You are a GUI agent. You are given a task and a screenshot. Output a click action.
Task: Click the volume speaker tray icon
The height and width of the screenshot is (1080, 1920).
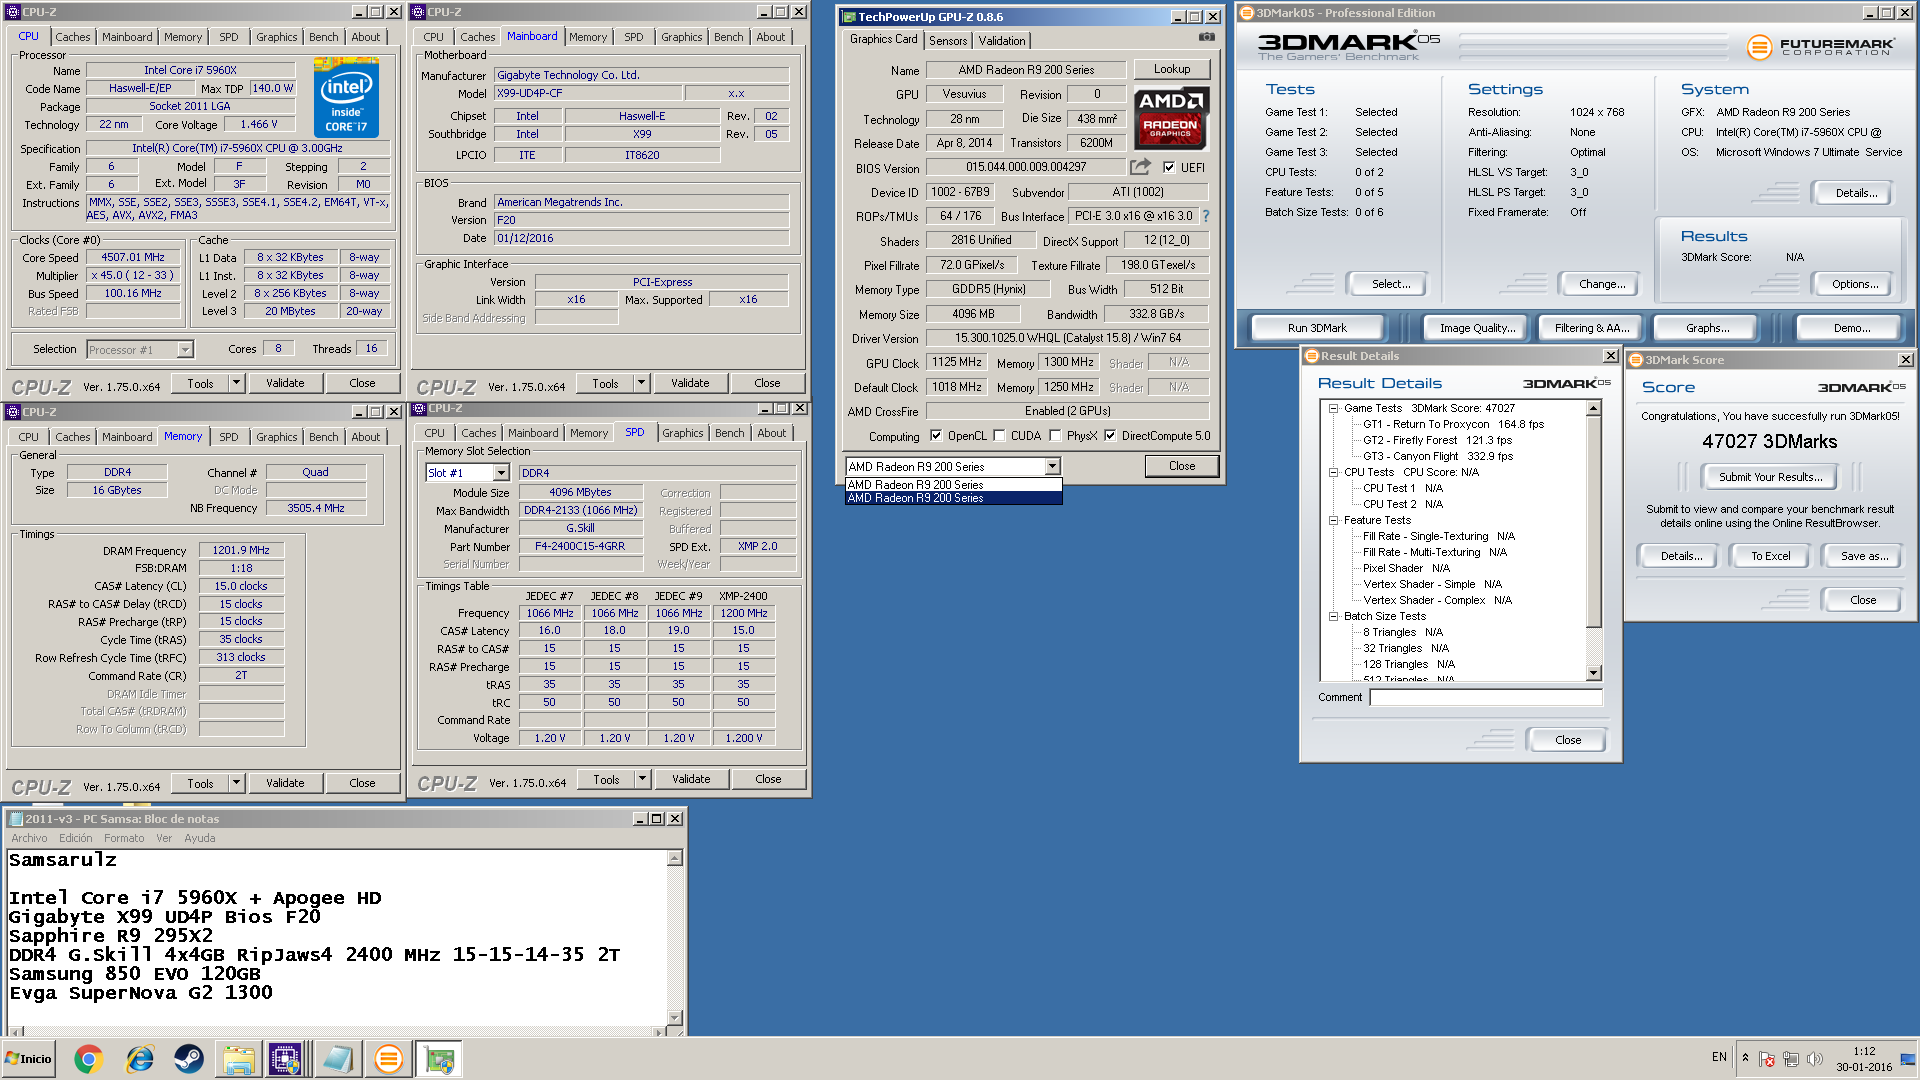tap(1815, 1059)
